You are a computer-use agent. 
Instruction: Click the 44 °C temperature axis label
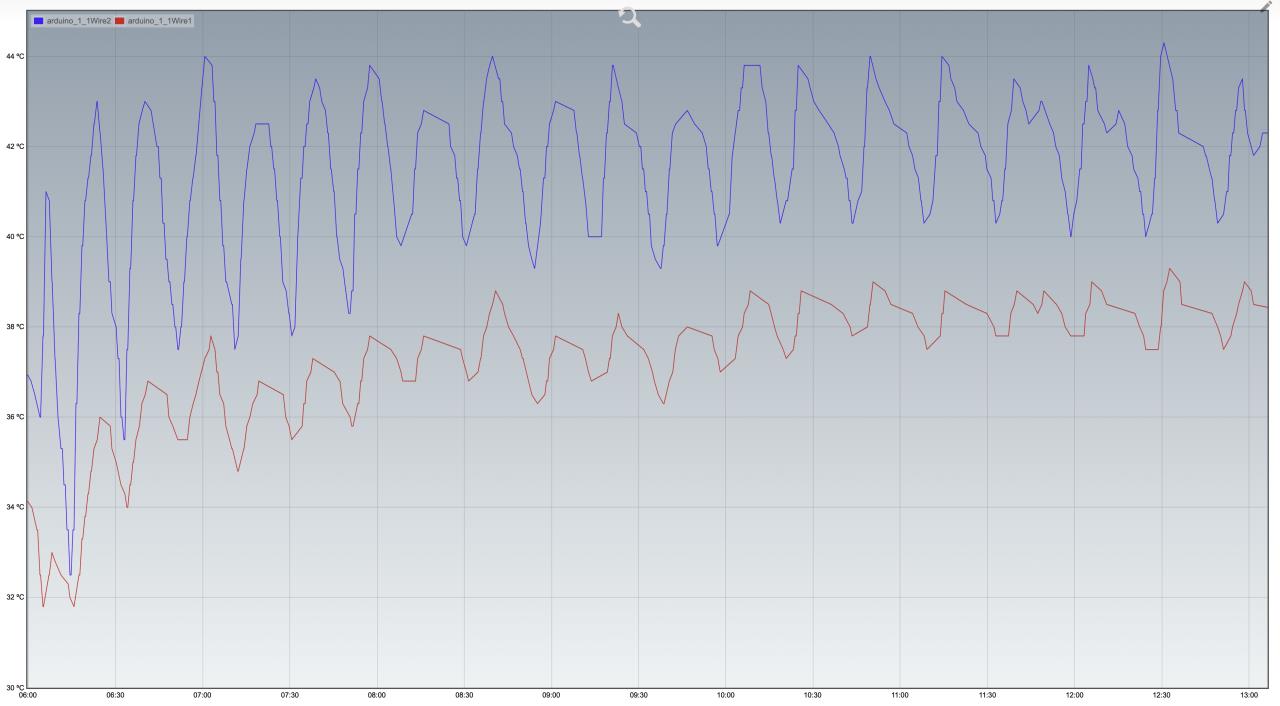(x=13, y=57)
